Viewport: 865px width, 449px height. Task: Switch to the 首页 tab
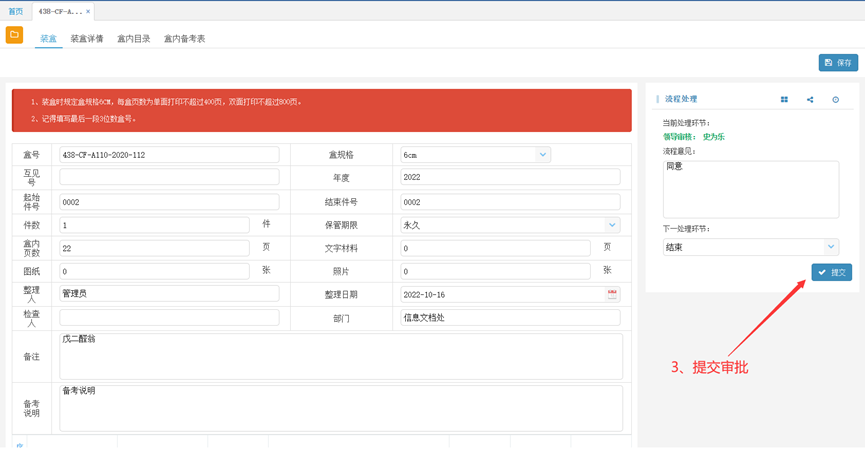point(16,12)
